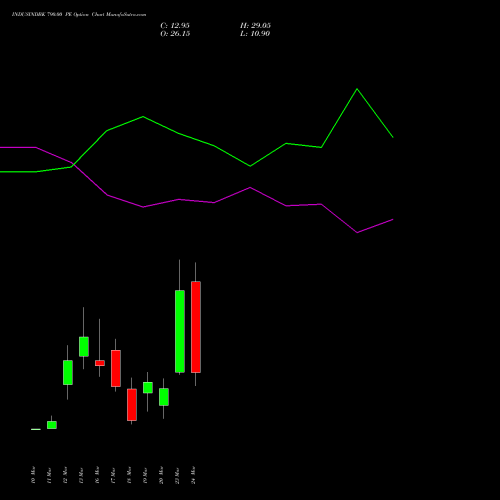
Task: Click the highest peak of the green indicator line
Action: pyautogui.click(x=357, y=89)
